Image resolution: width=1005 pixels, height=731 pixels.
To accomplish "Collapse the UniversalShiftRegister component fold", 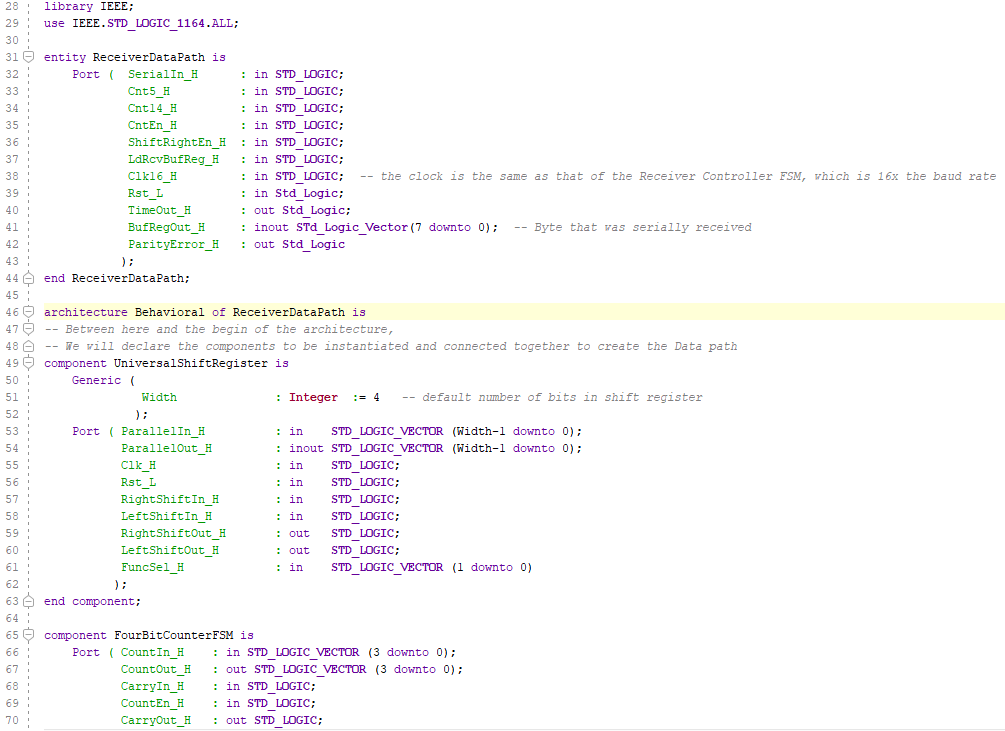I will (30, 363).
